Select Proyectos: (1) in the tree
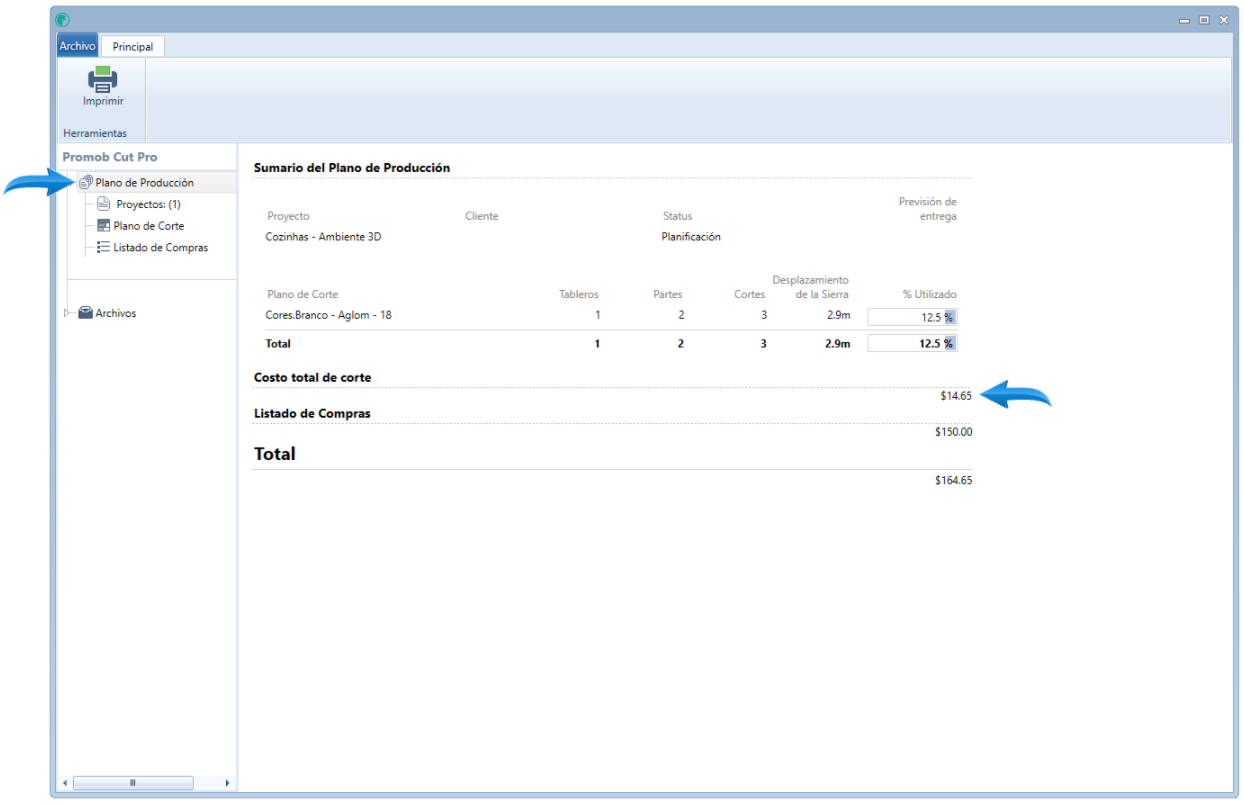This screenshot has width=1244, height=805. click(148, 204)
